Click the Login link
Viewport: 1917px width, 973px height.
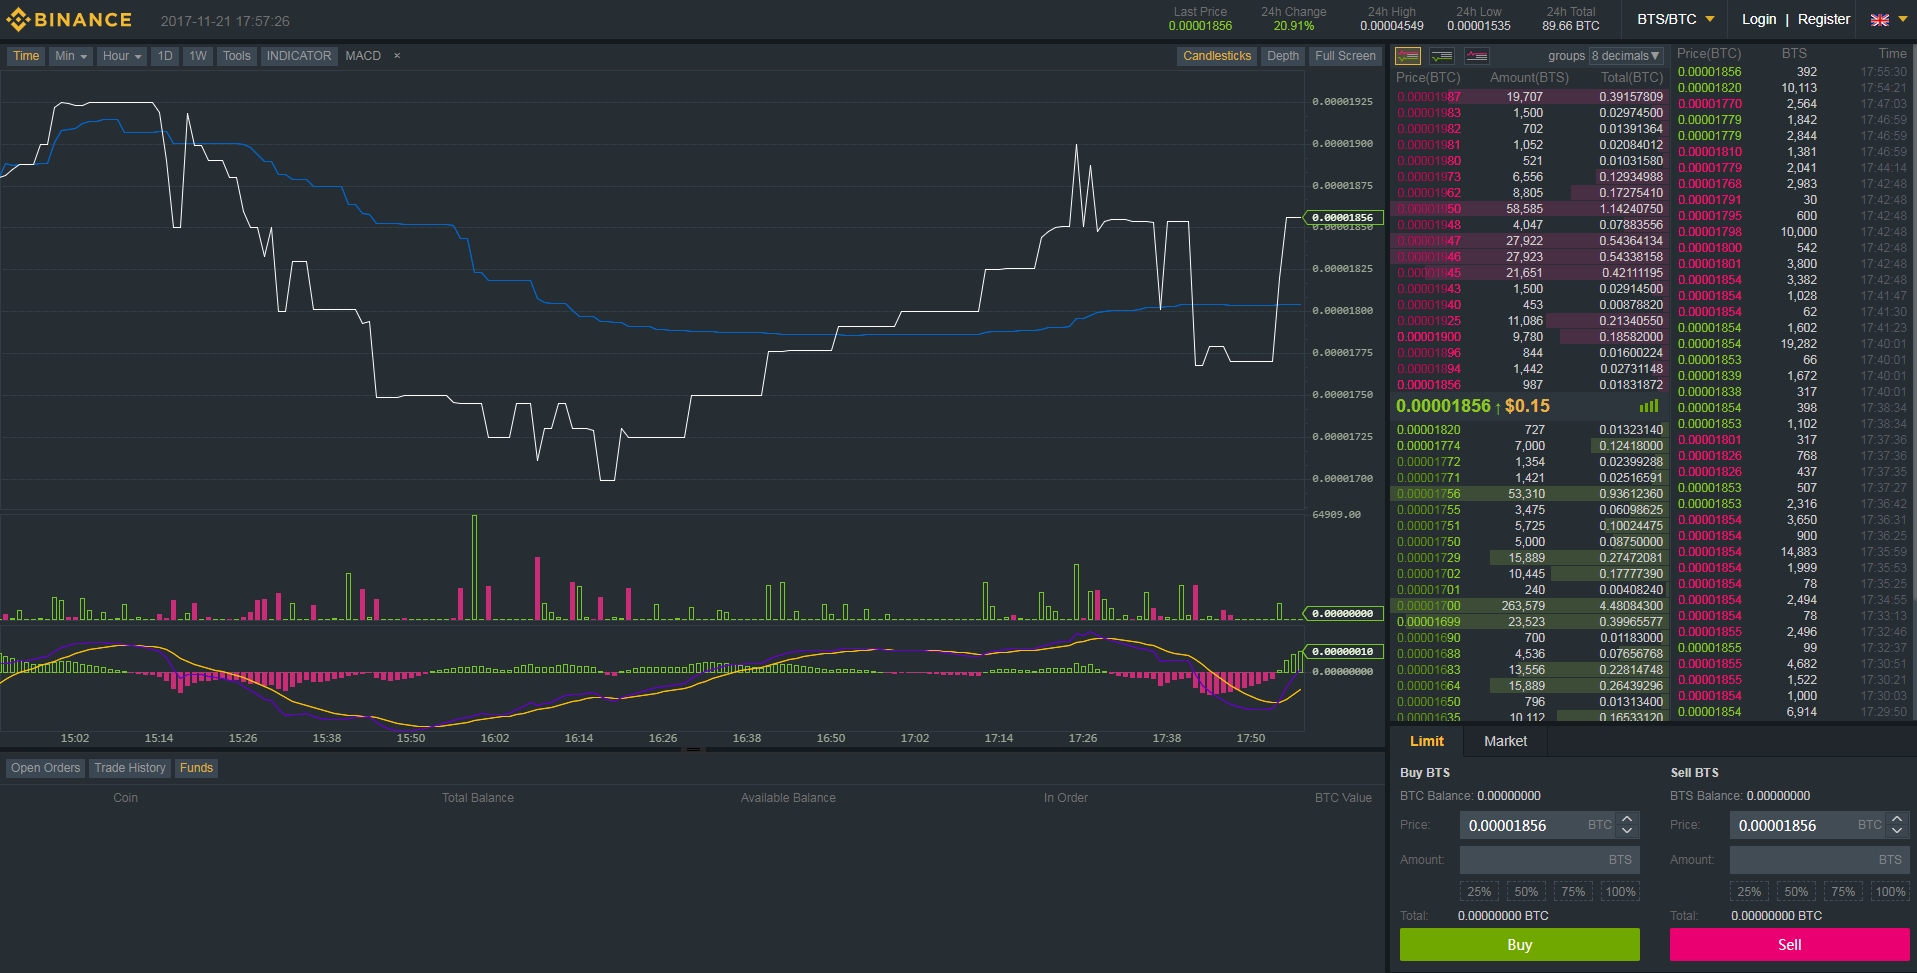1759,19
